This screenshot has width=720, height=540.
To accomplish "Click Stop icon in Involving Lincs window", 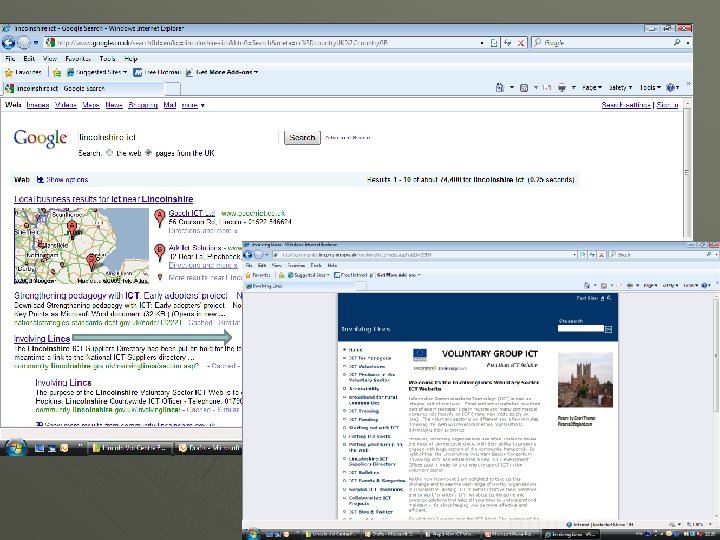I will pos(601,254).
